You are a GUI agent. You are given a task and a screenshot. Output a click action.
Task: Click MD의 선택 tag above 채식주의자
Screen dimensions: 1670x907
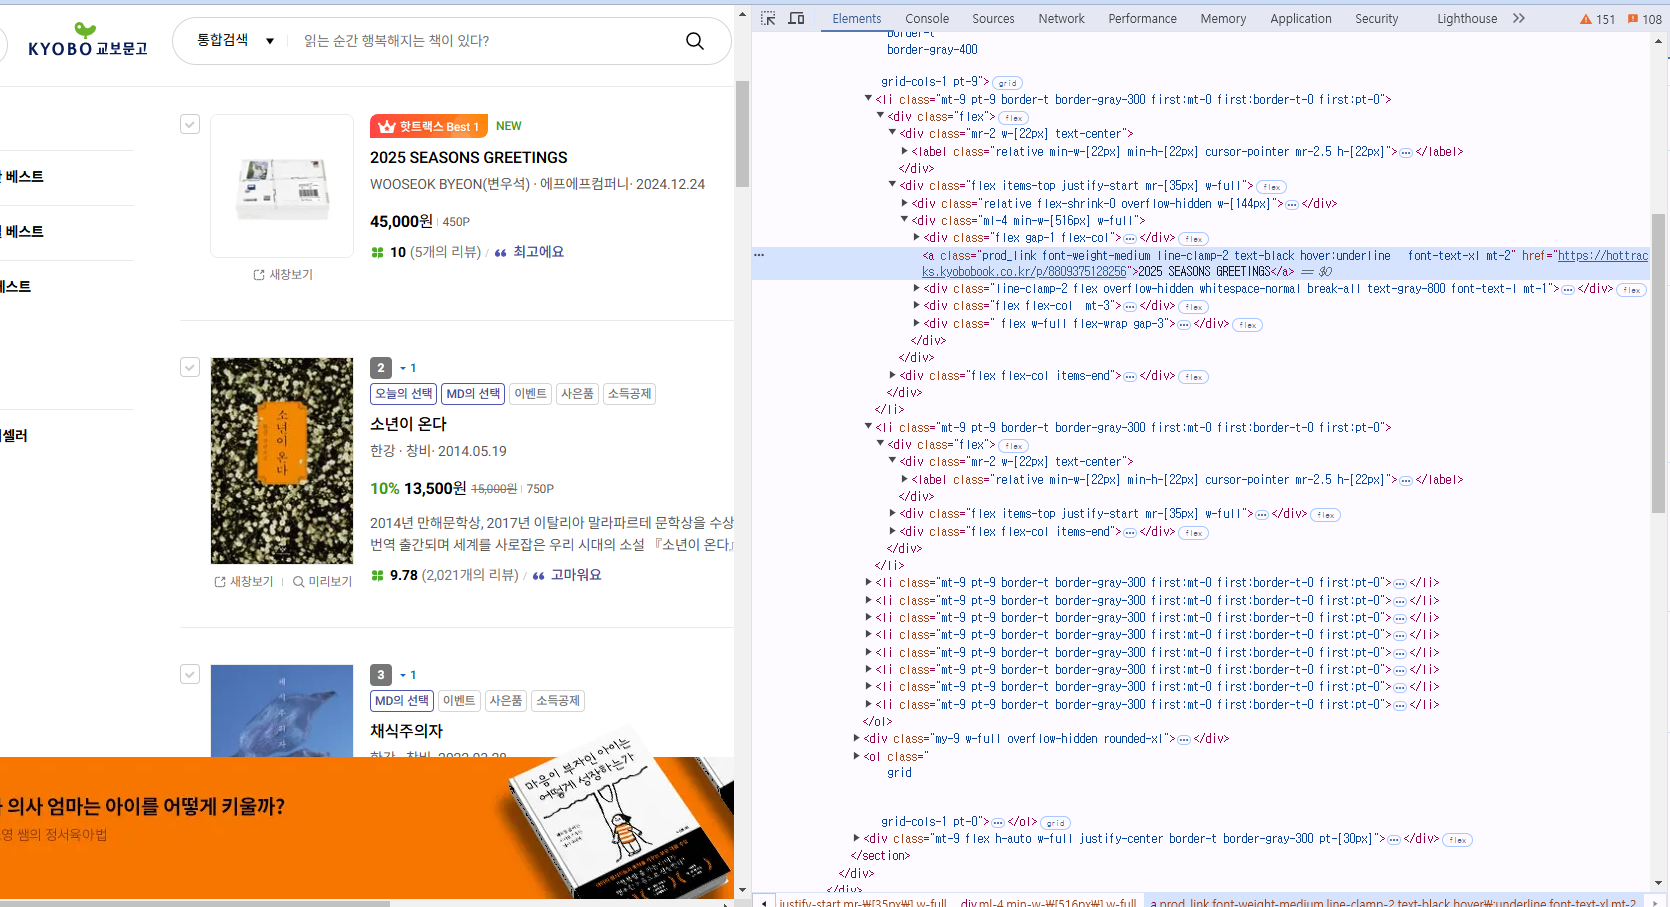click(x=402, y=701)
